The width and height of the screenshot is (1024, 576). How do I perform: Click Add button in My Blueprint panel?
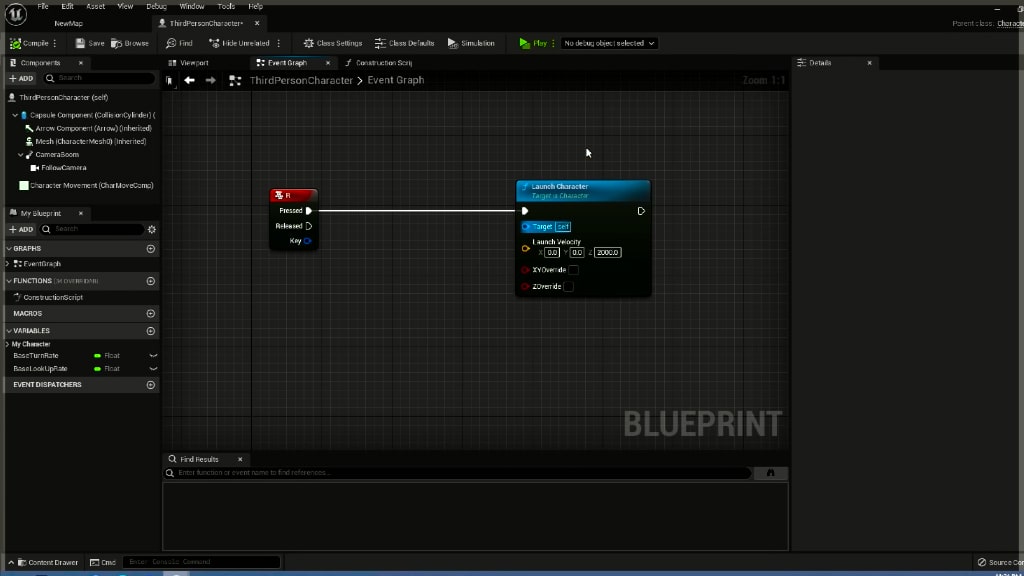[x=21, y=229]
